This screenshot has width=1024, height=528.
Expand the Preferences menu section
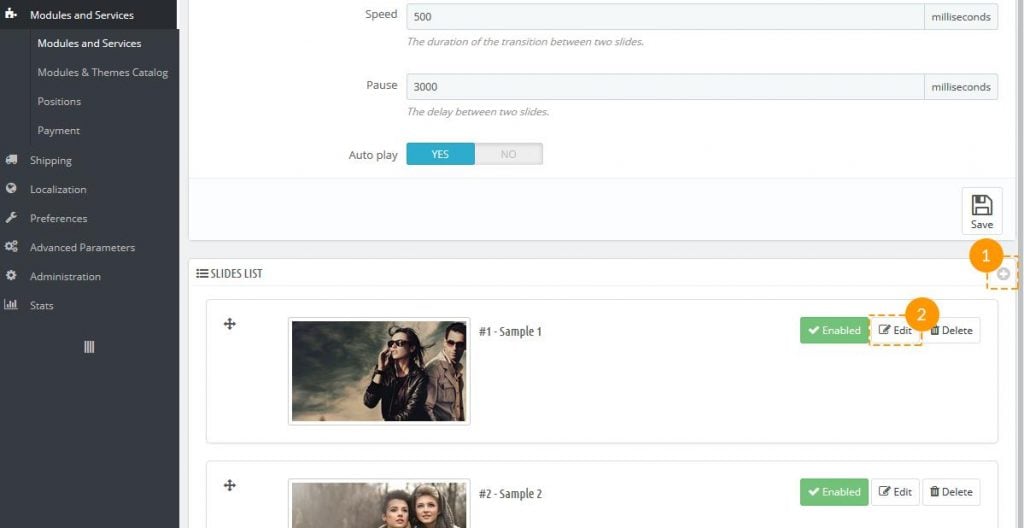point(58,218)
